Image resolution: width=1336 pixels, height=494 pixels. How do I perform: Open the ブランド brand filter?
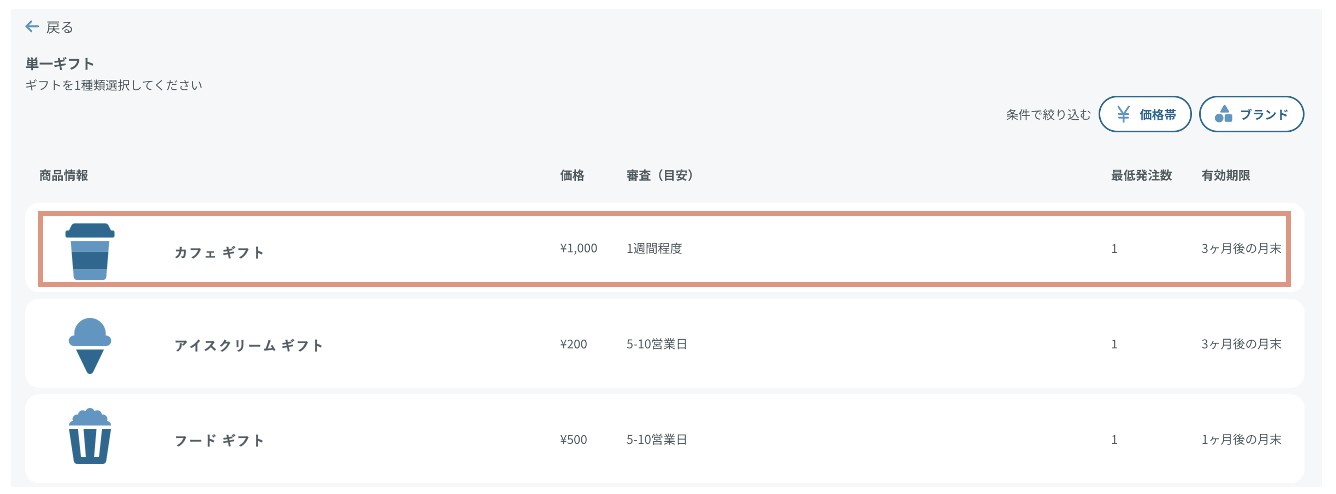tap(1251, 114)
